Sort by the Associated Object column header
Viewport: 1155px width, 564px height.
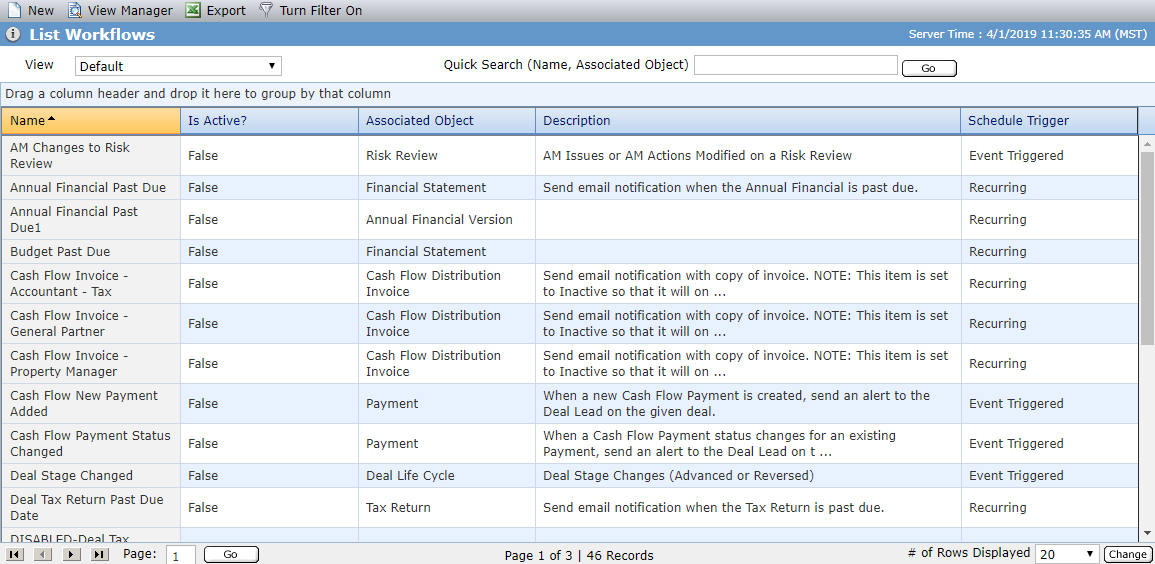[x=447, y=121]
